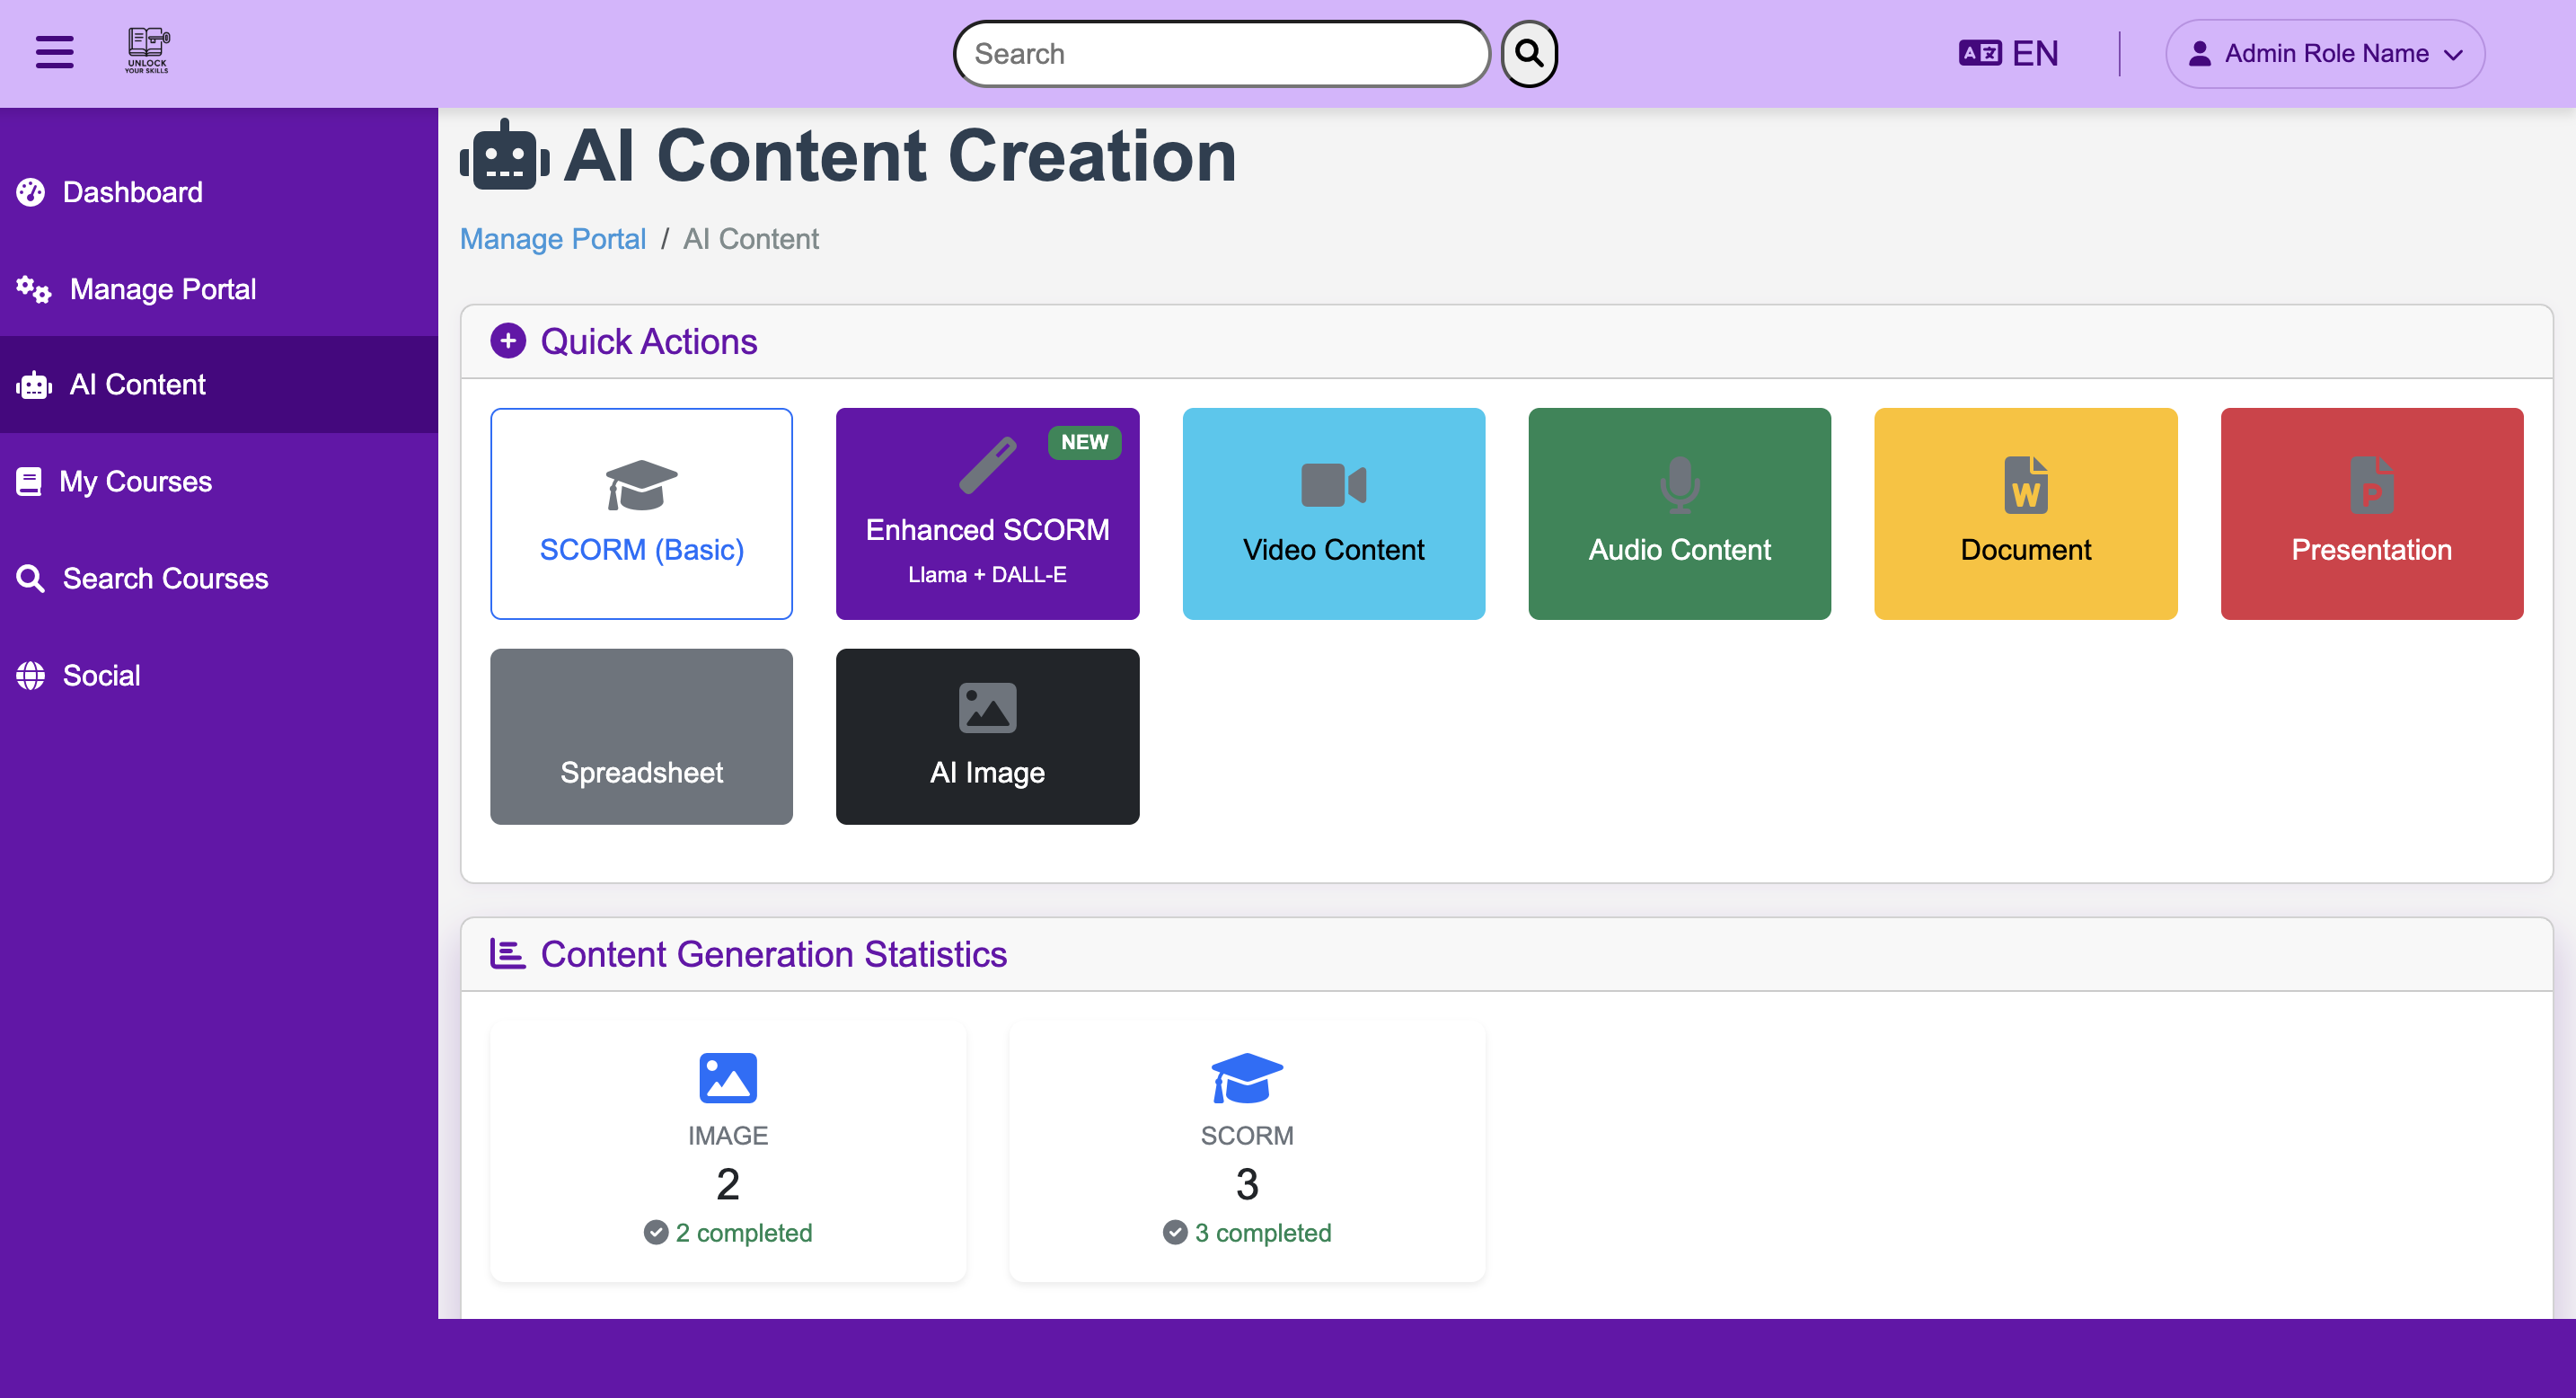The image size is (2576, 1398).
Task: Open the Manage Portal breadcrumb link
Action: [x=553, y=239]
